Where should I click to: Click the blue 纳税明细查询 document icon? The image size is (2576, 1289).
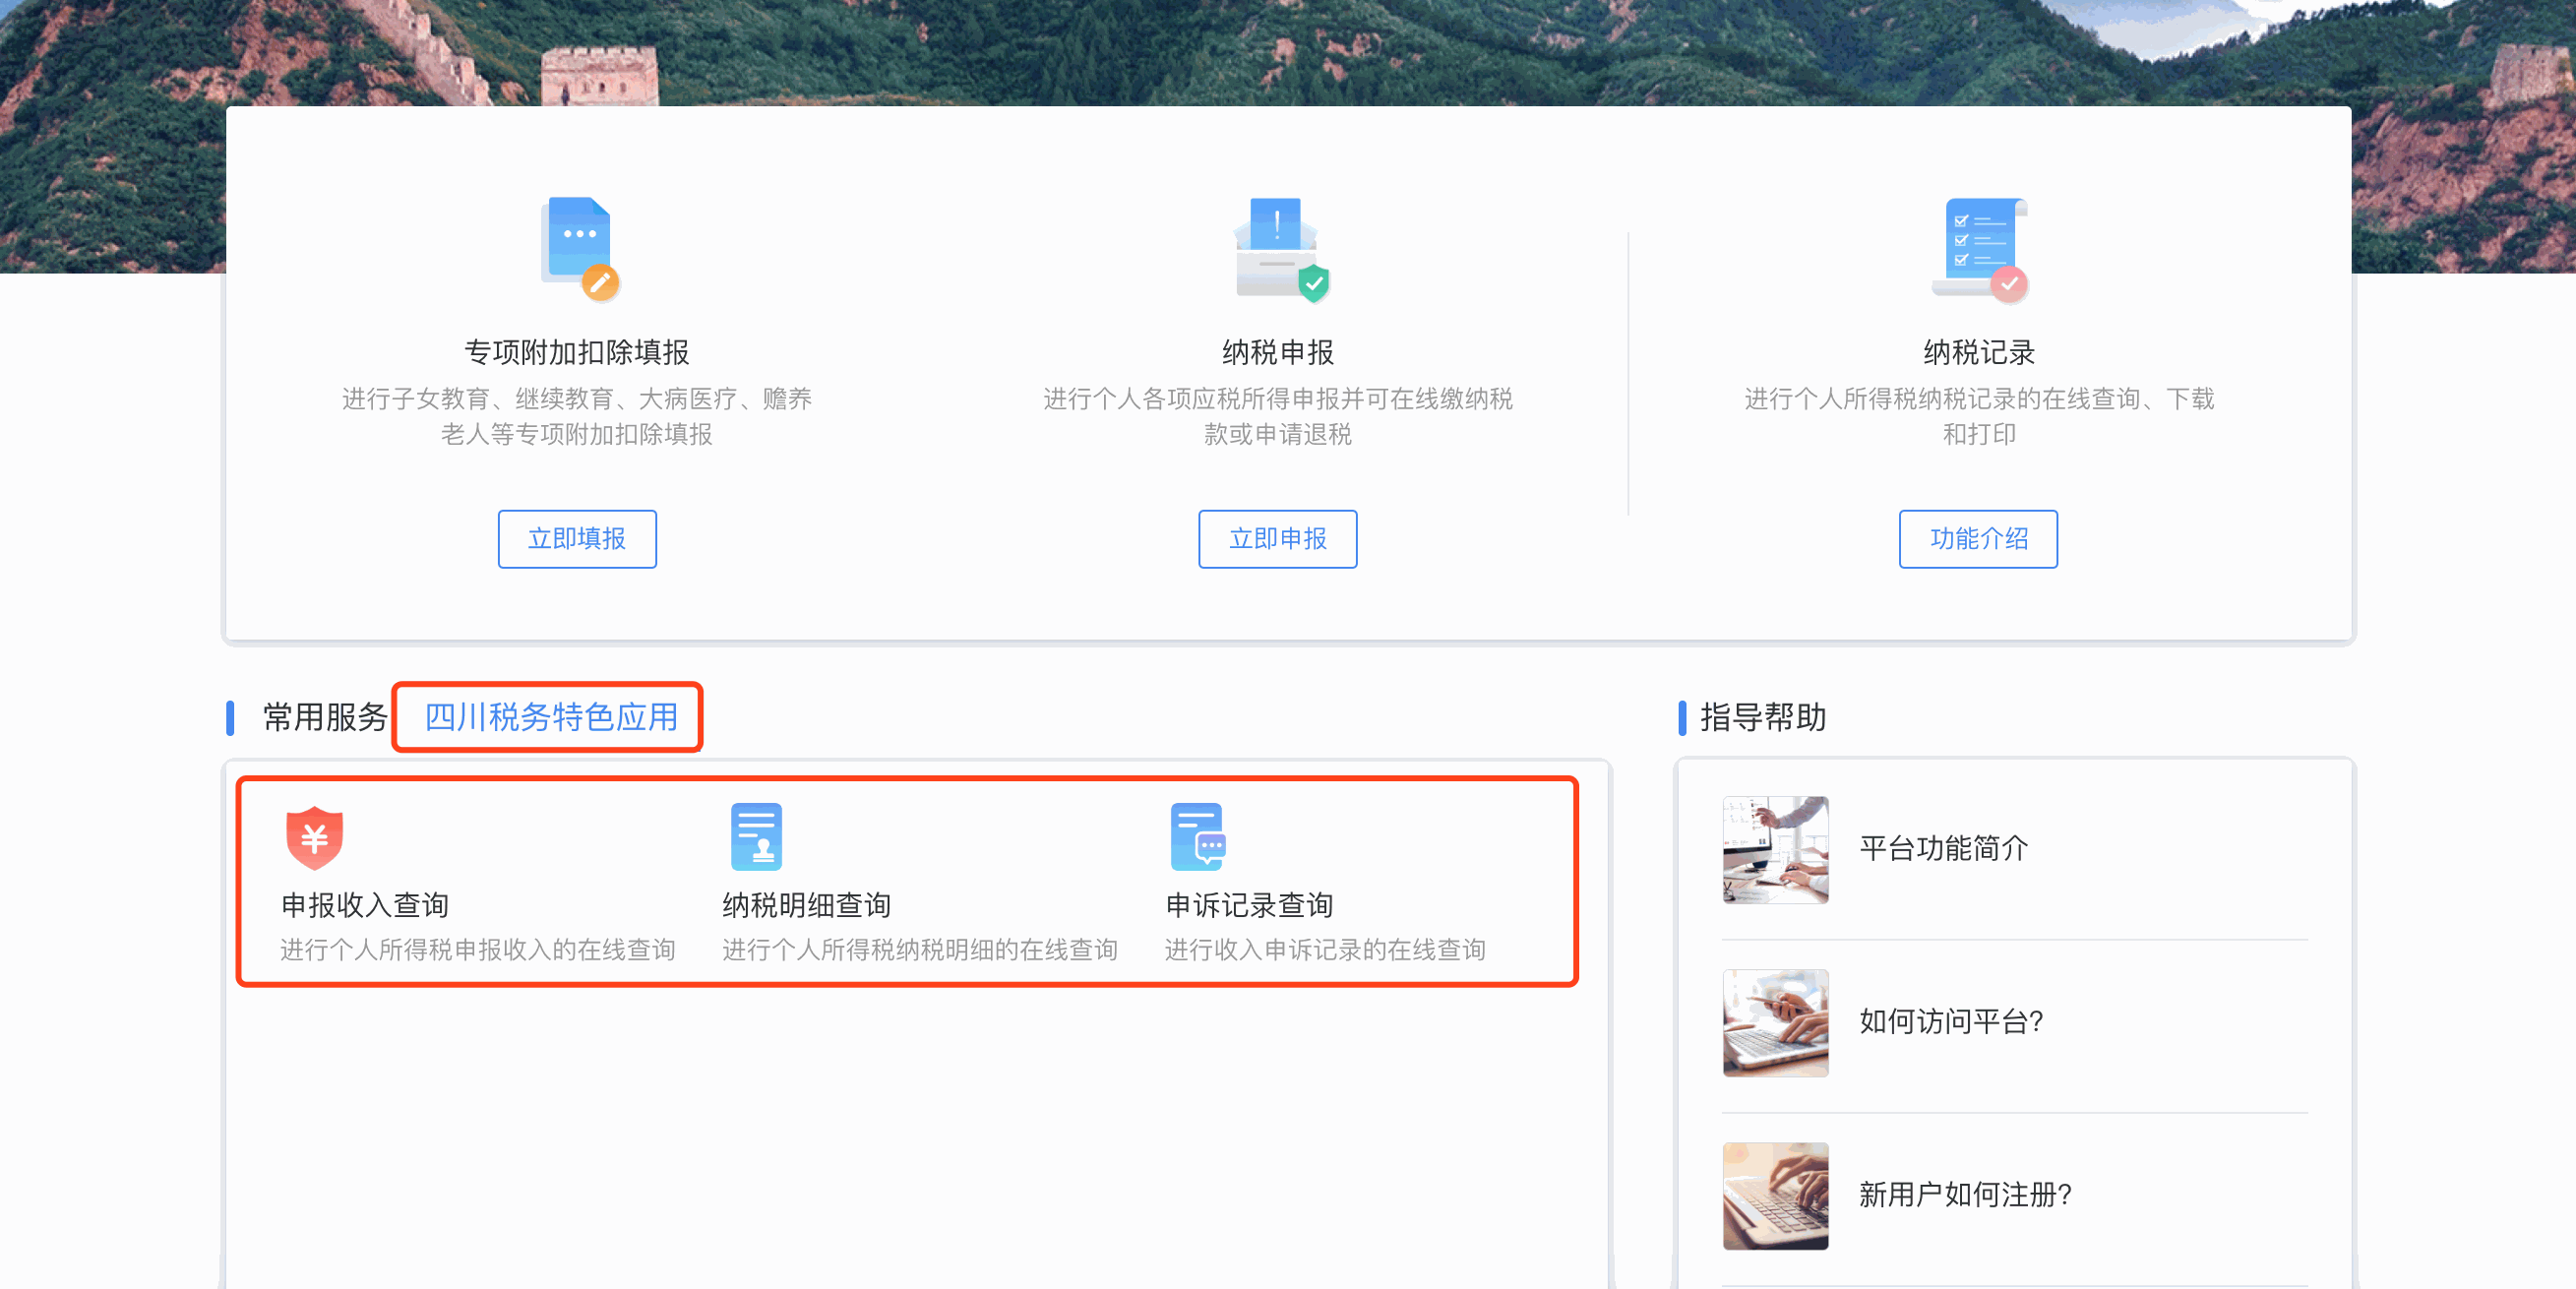coord(756,836)
